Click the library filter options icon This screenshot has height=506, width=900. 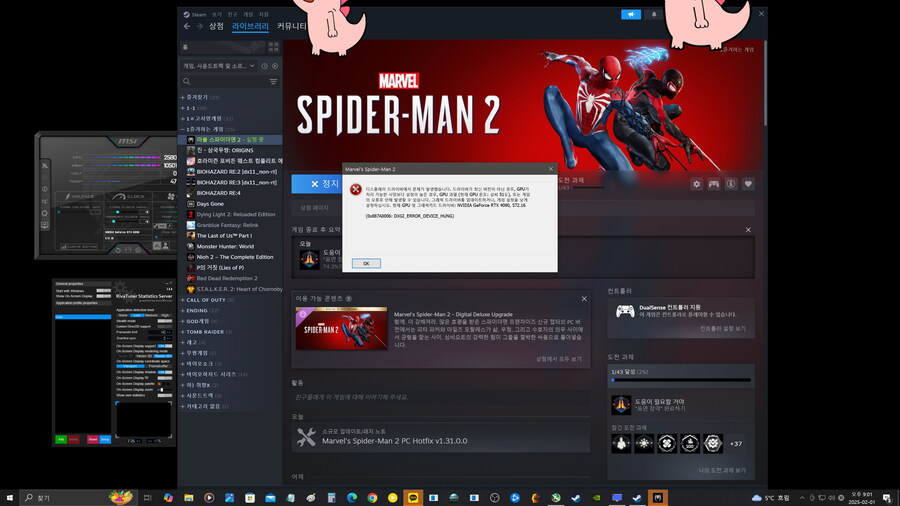click(x=273, y=81)
